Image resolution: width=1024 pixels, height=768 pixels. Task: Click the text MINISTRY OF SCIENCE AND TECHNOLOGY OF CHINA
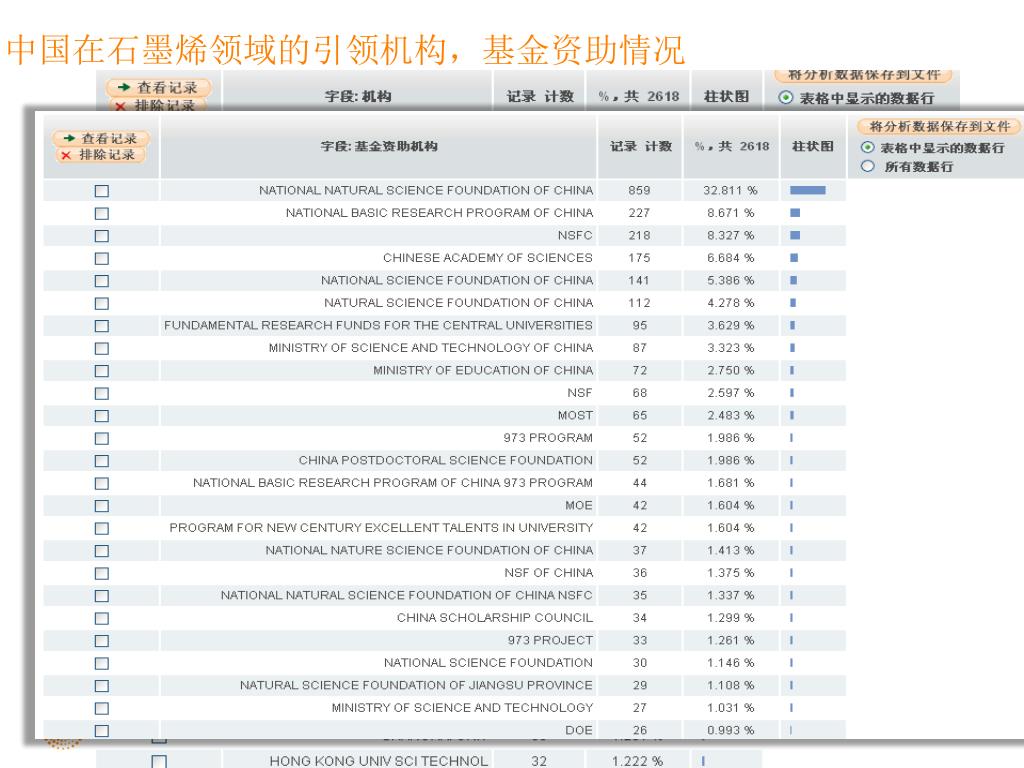(x=431, y=348)
